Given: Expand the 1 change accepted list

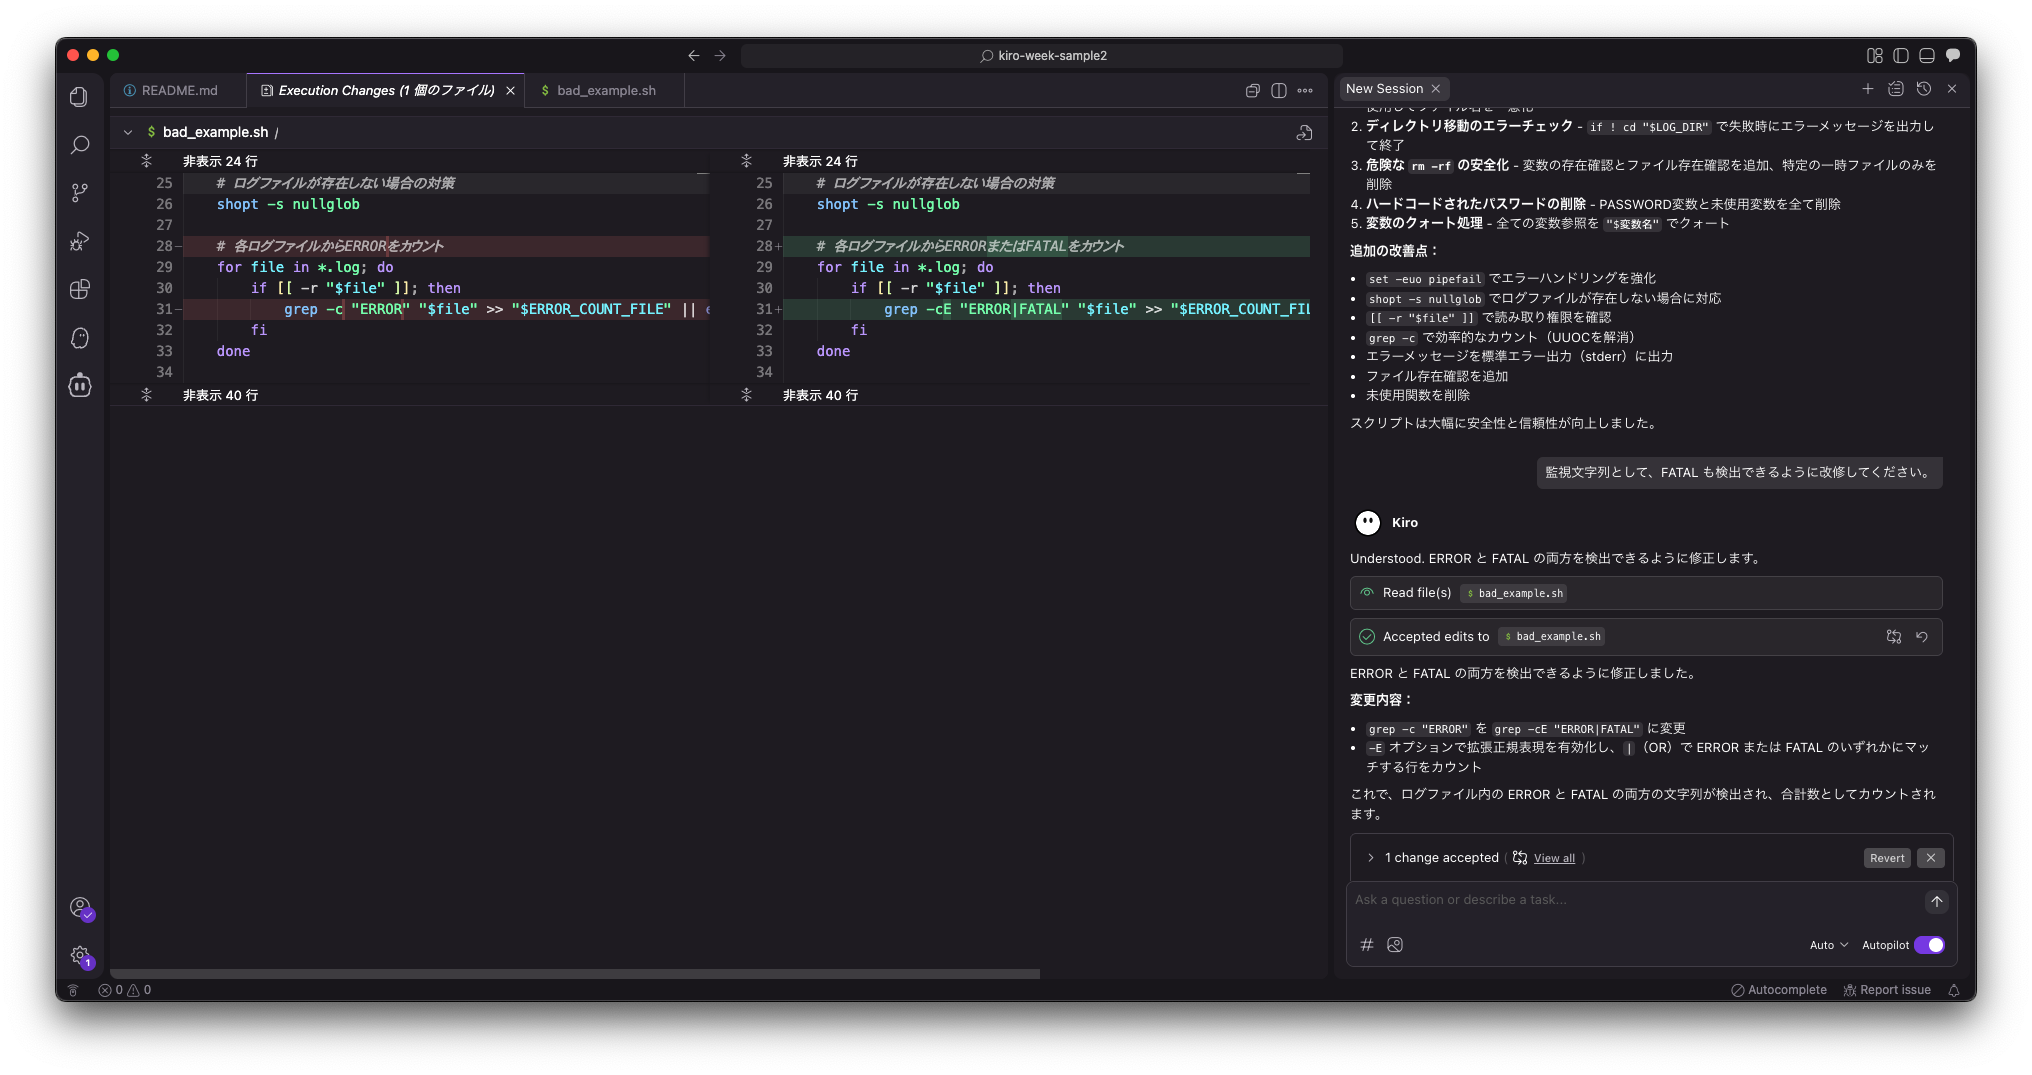Looking at the screenshot, I should (1370, 858).
